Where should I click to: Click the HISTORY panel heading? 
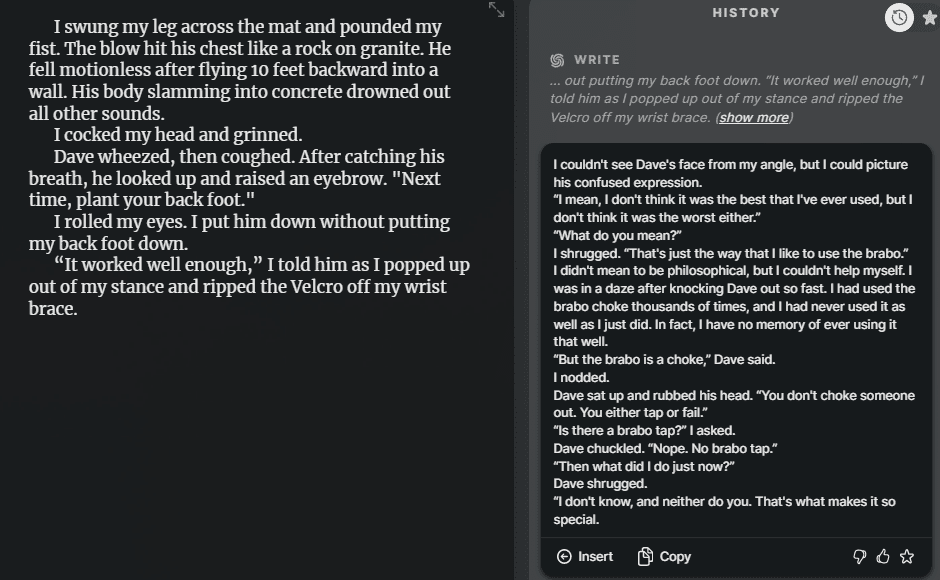746,13
